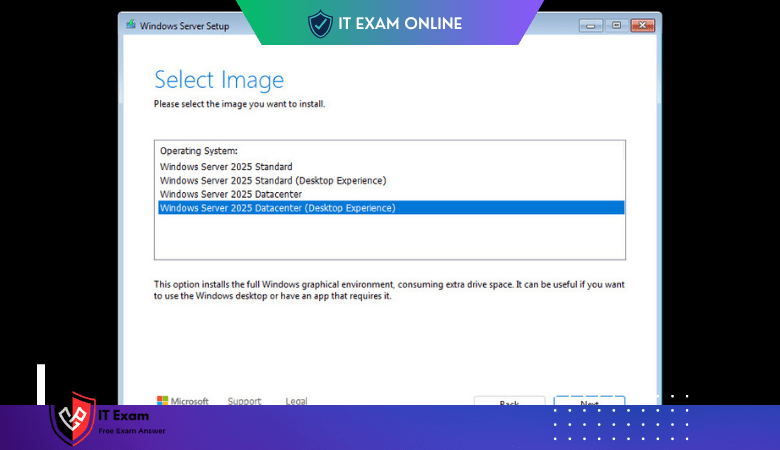Maximize the Windows Server Setup window
The image size is (780, 450).
click(x=616, y=25)
